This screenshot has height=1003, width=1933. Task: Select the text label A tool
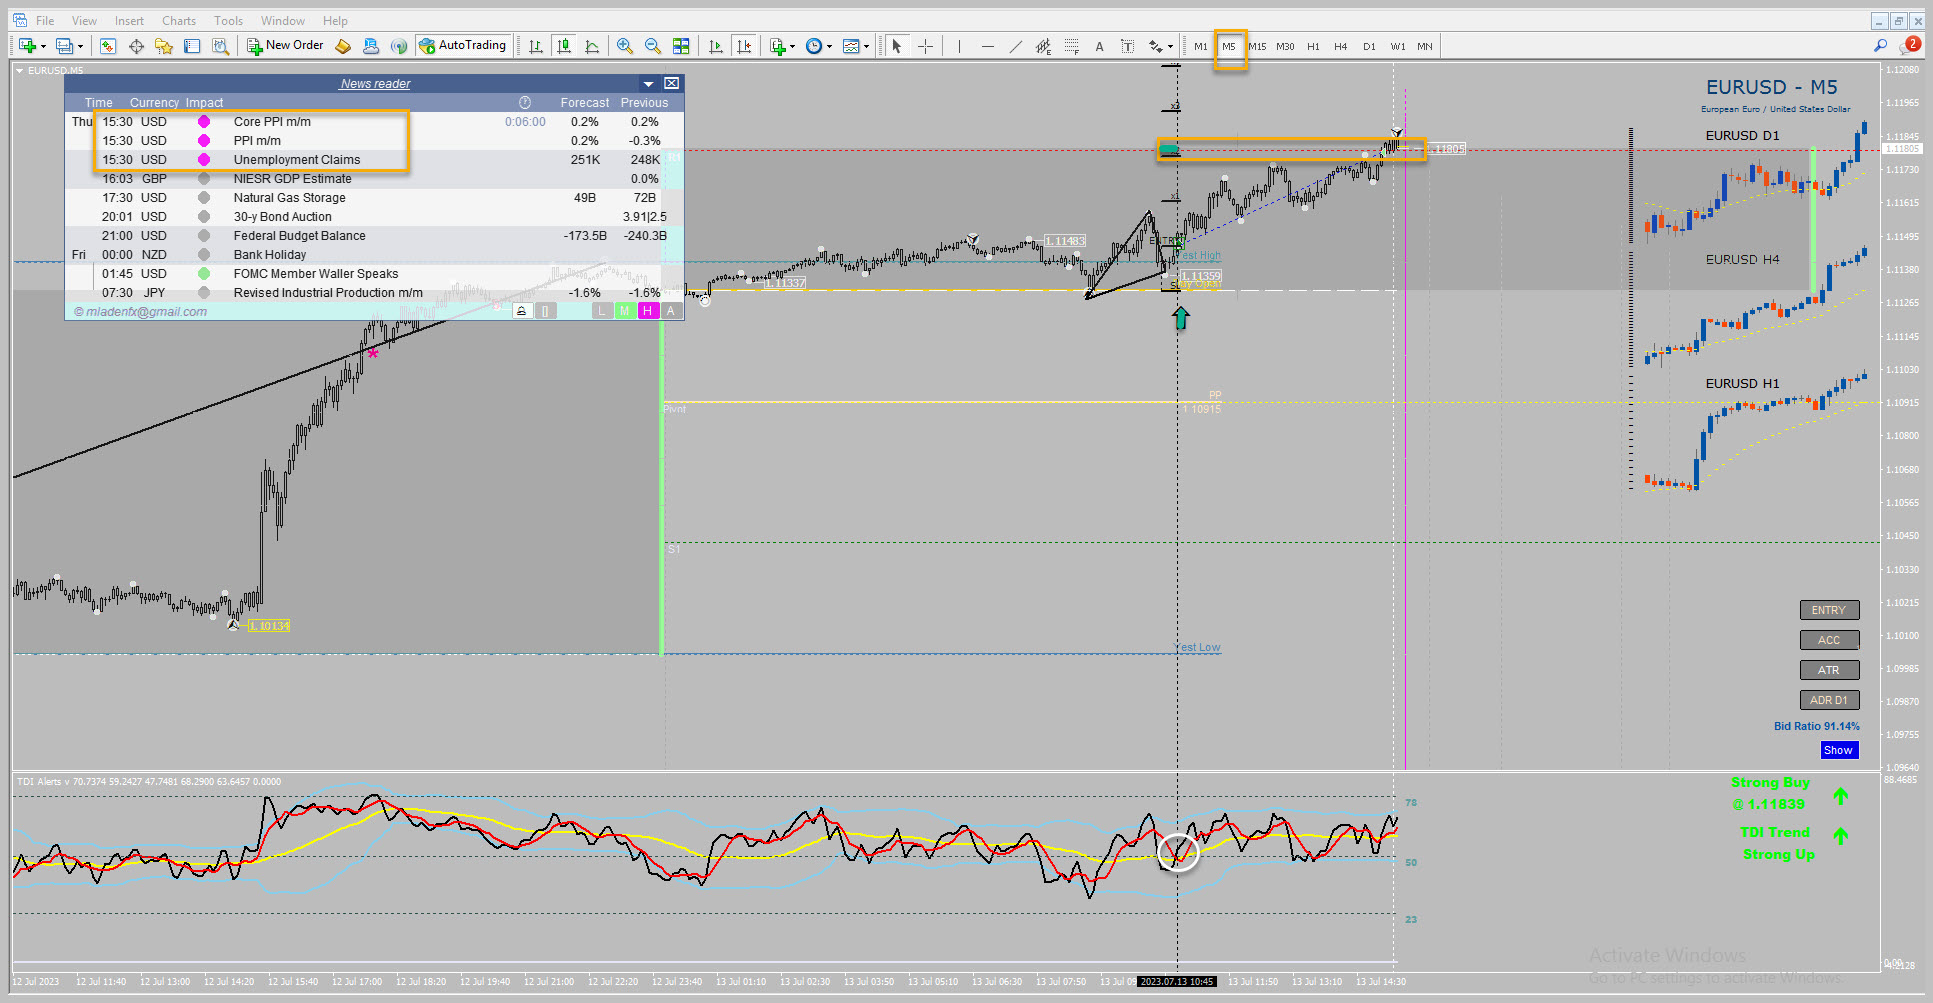[1099, 46]
